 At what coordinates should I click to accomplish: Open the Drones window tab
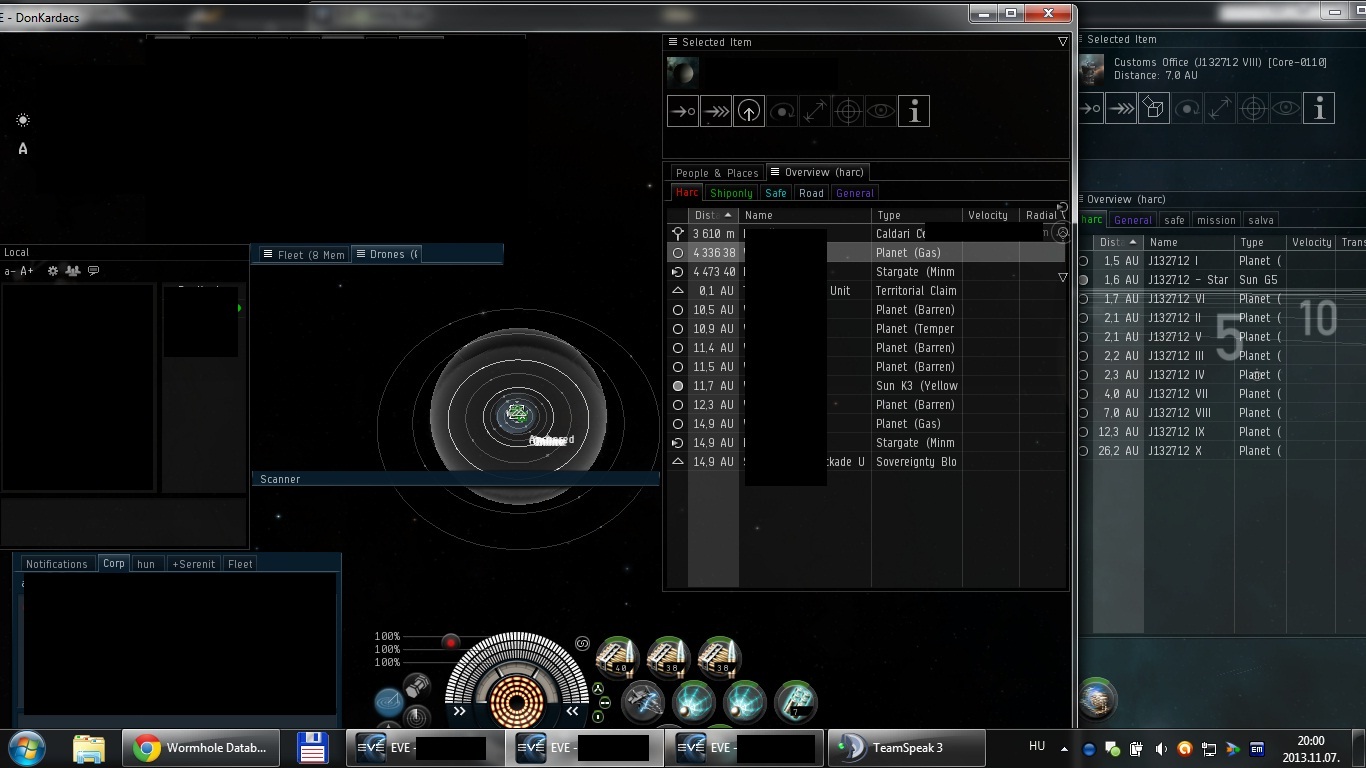pyautogui.click(x=387, y=254)
